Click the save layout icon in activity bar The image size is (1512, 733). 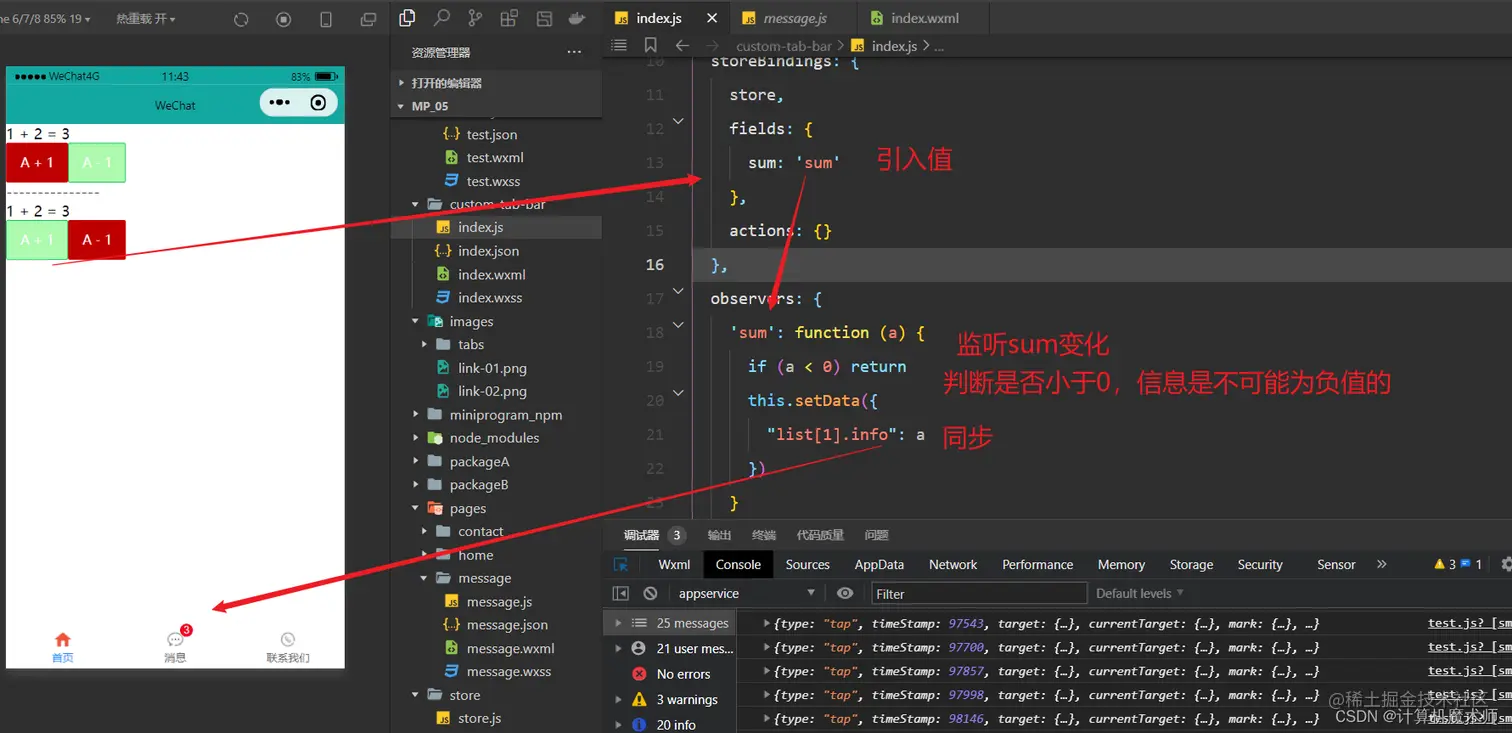click(x=544, y=18)
